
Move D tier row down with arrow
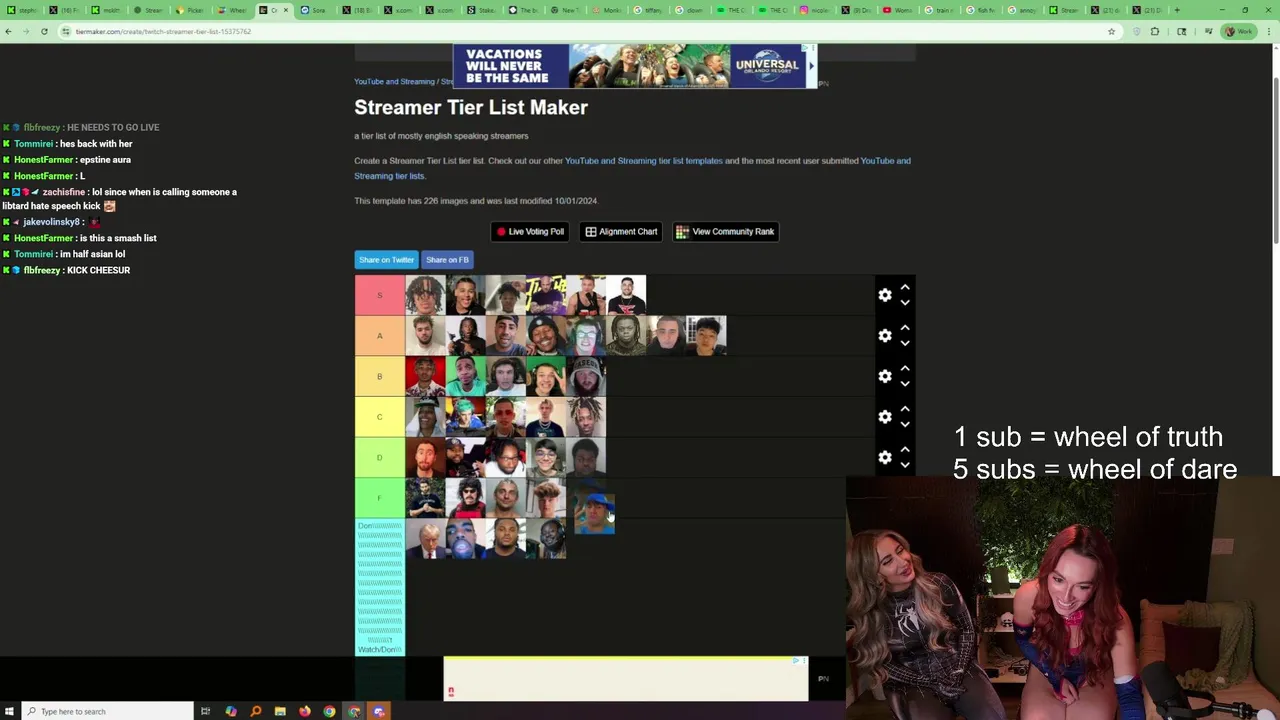coord(905,465)
